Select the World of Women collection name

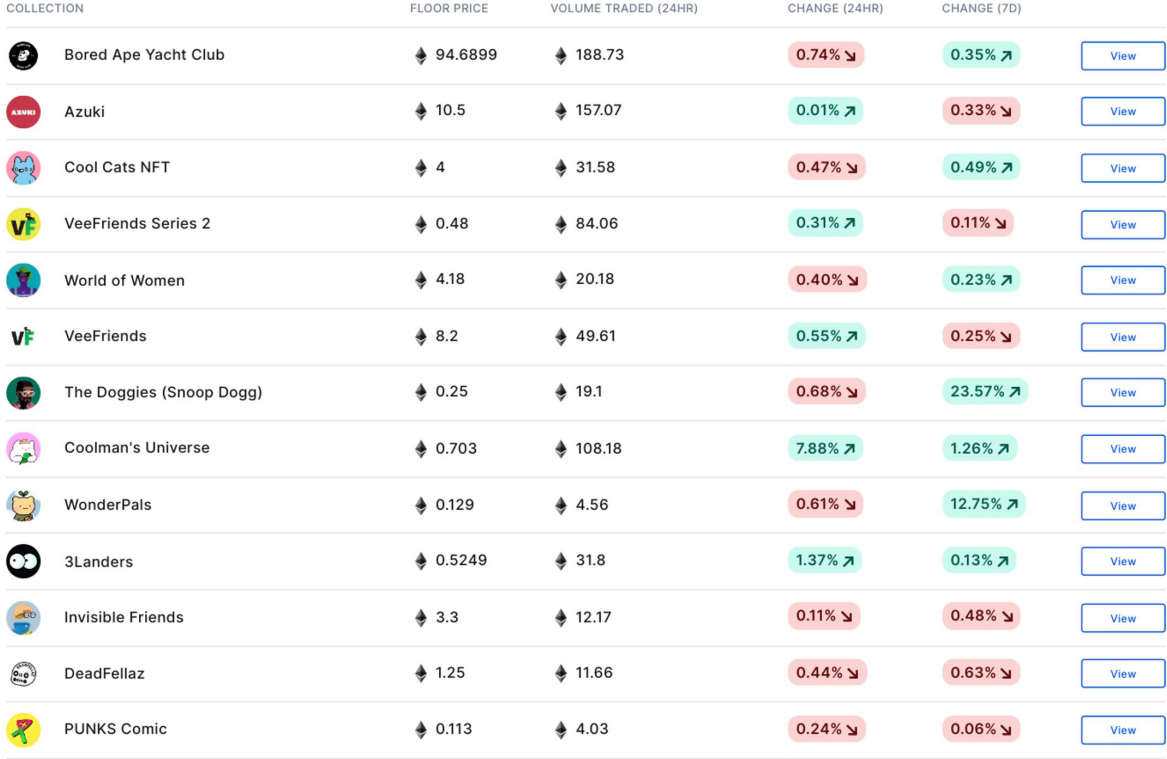point(124,281)
